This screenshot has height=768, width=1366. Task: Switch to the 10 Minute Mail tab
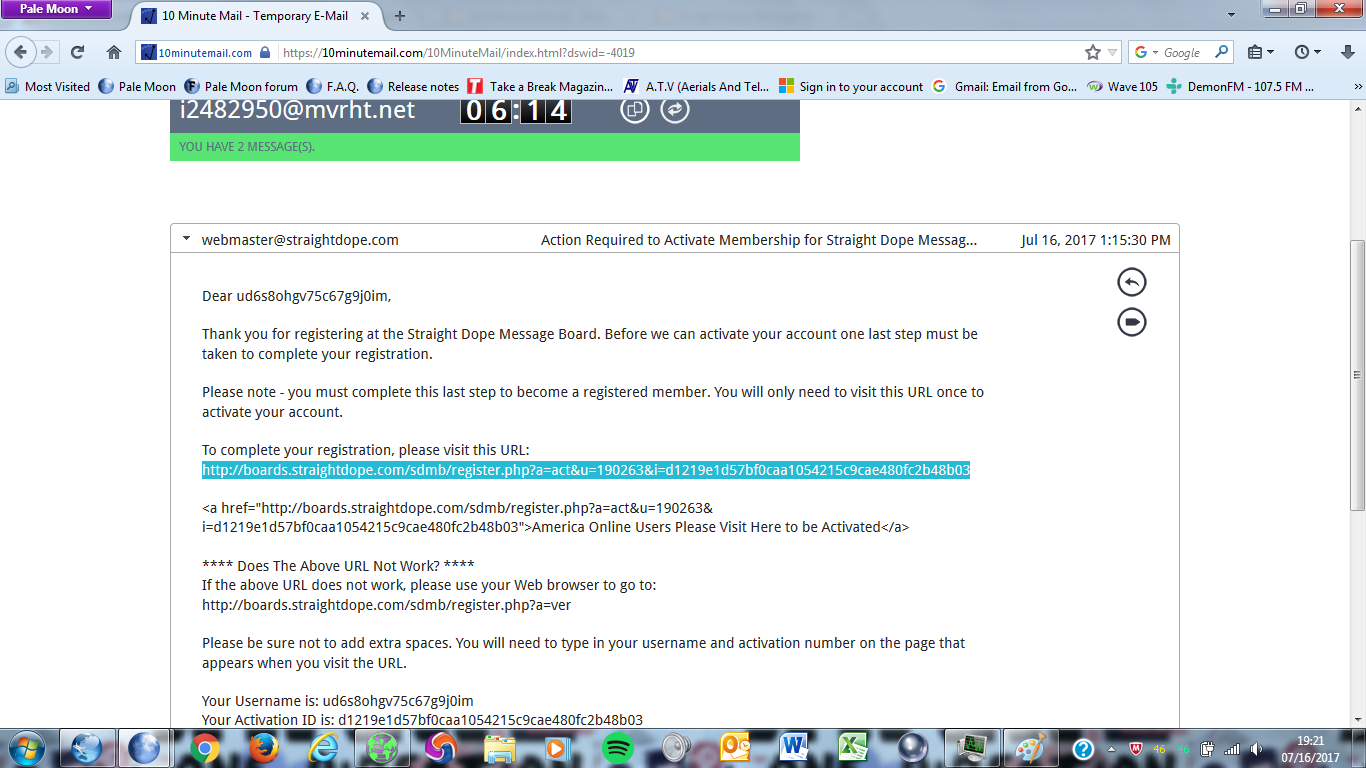click(x=250, y=16)
